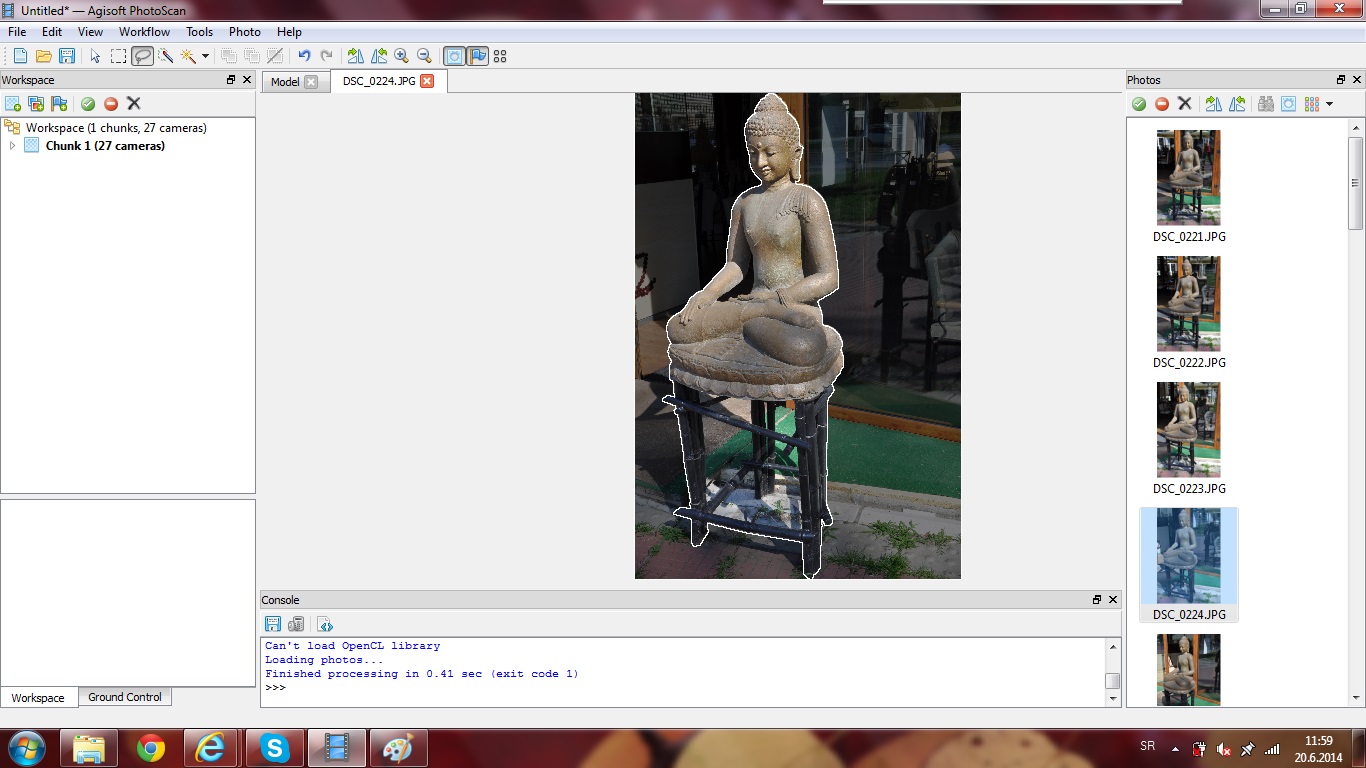
Task: Toggle Show Markers flag button
Action: (477, 56)
